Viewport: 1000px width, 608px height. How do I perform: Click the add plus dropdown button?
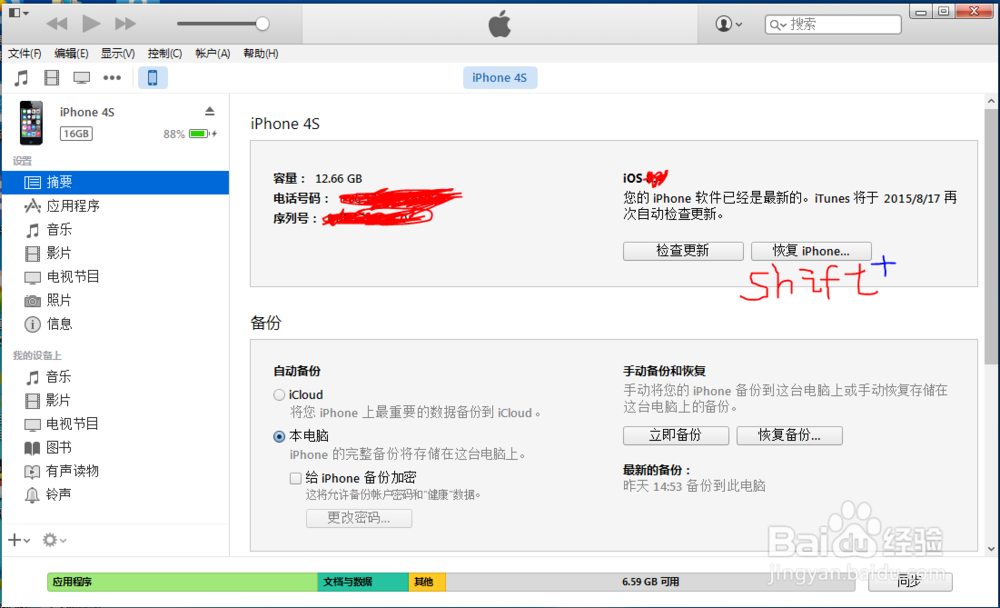pyautogui.click(x=19, y=540)
